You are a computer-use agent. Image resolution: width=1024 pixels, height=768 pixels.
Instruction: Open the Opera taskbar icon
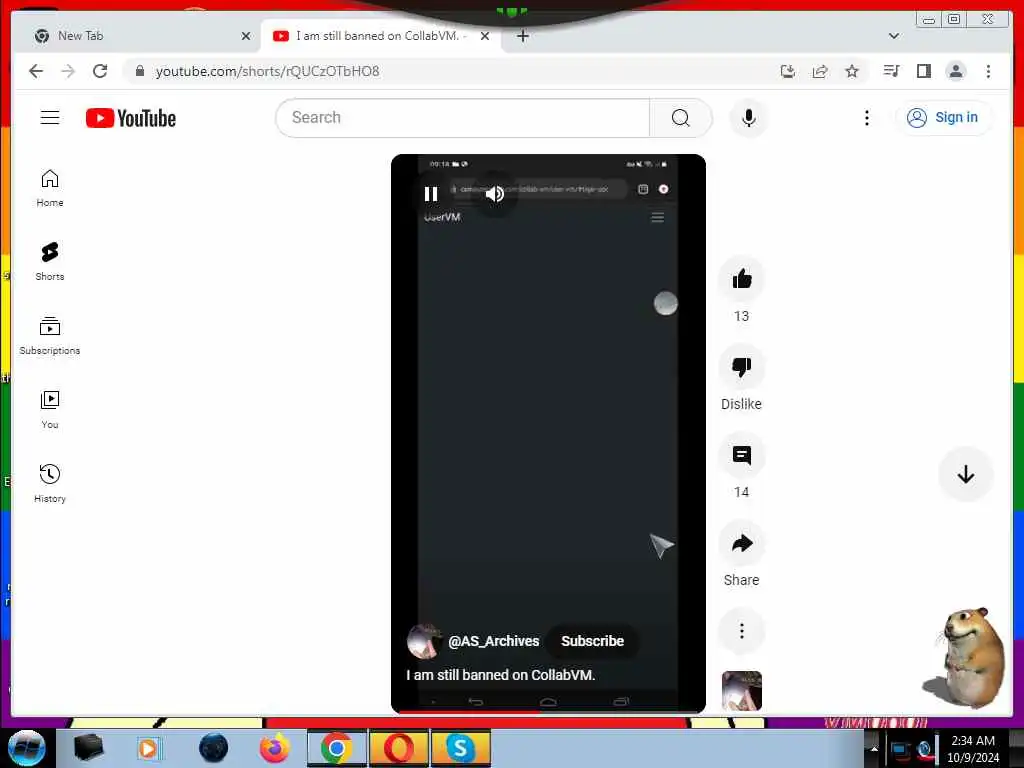(x=398, y=748)
